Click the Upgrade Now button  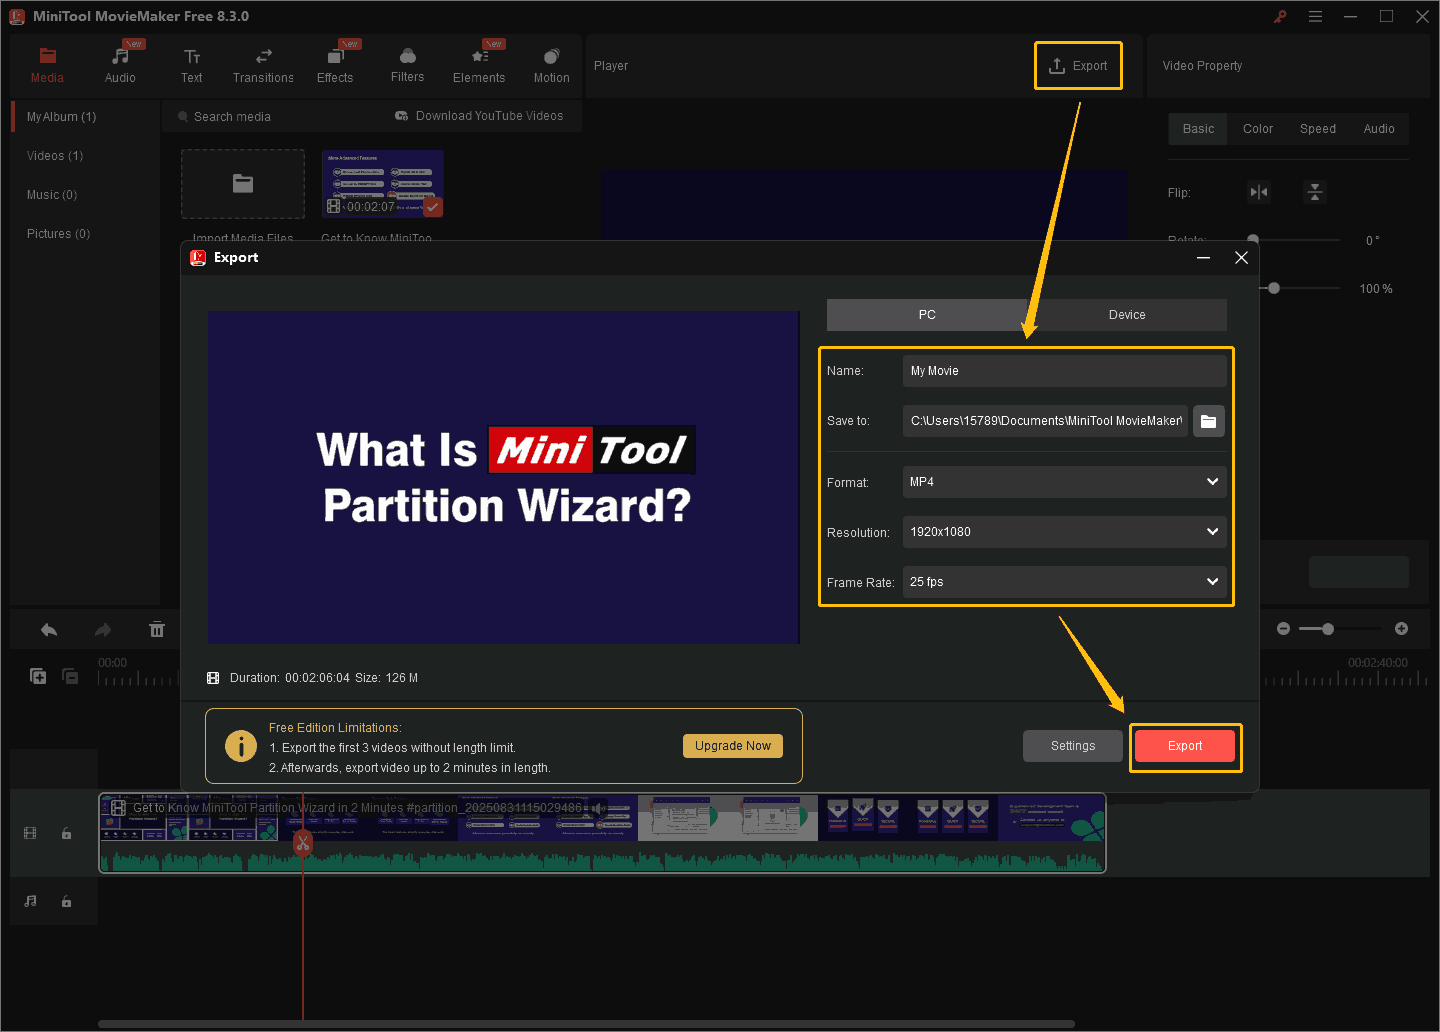tap(733, 746)
